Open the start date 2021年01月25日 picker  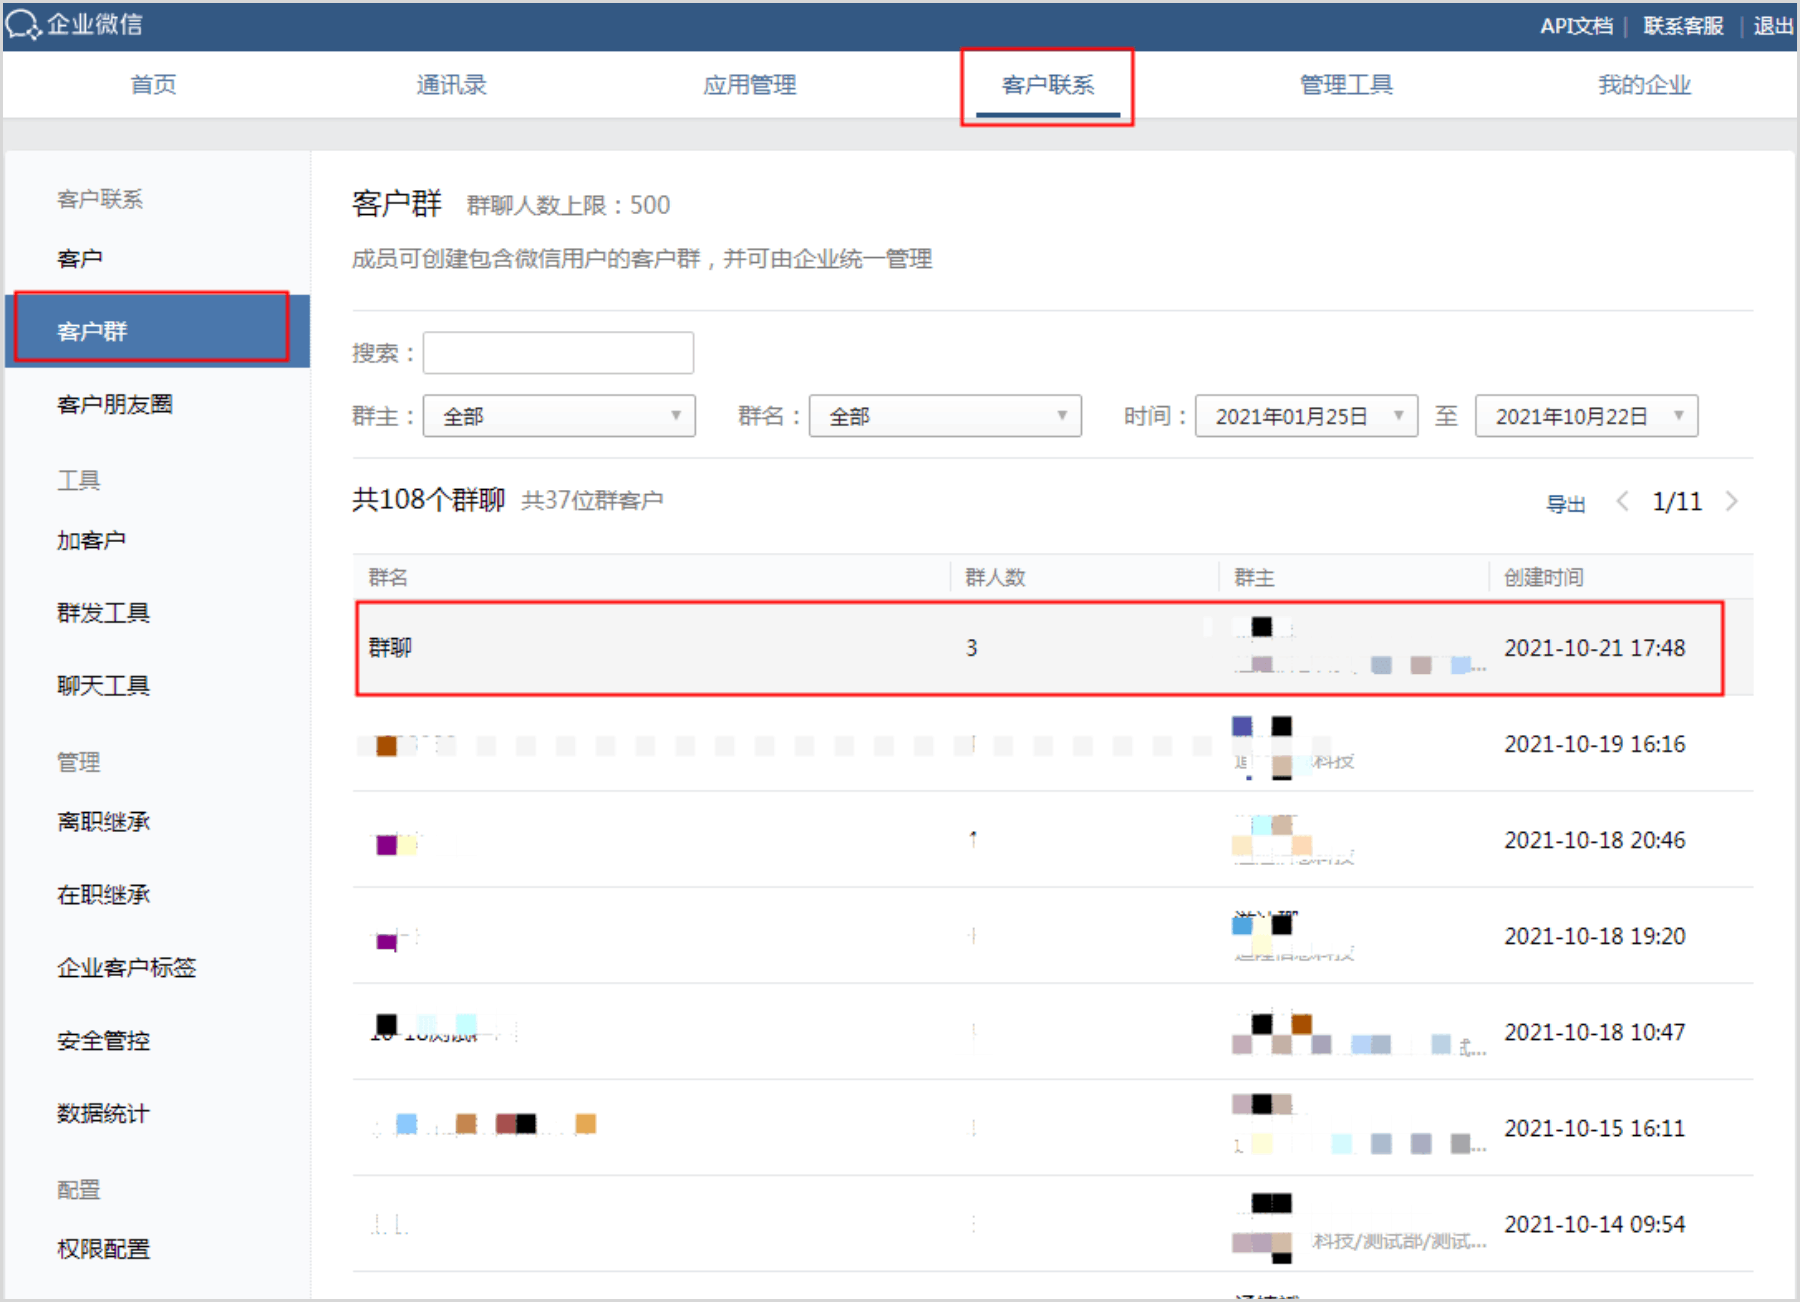click(1306, 416)
